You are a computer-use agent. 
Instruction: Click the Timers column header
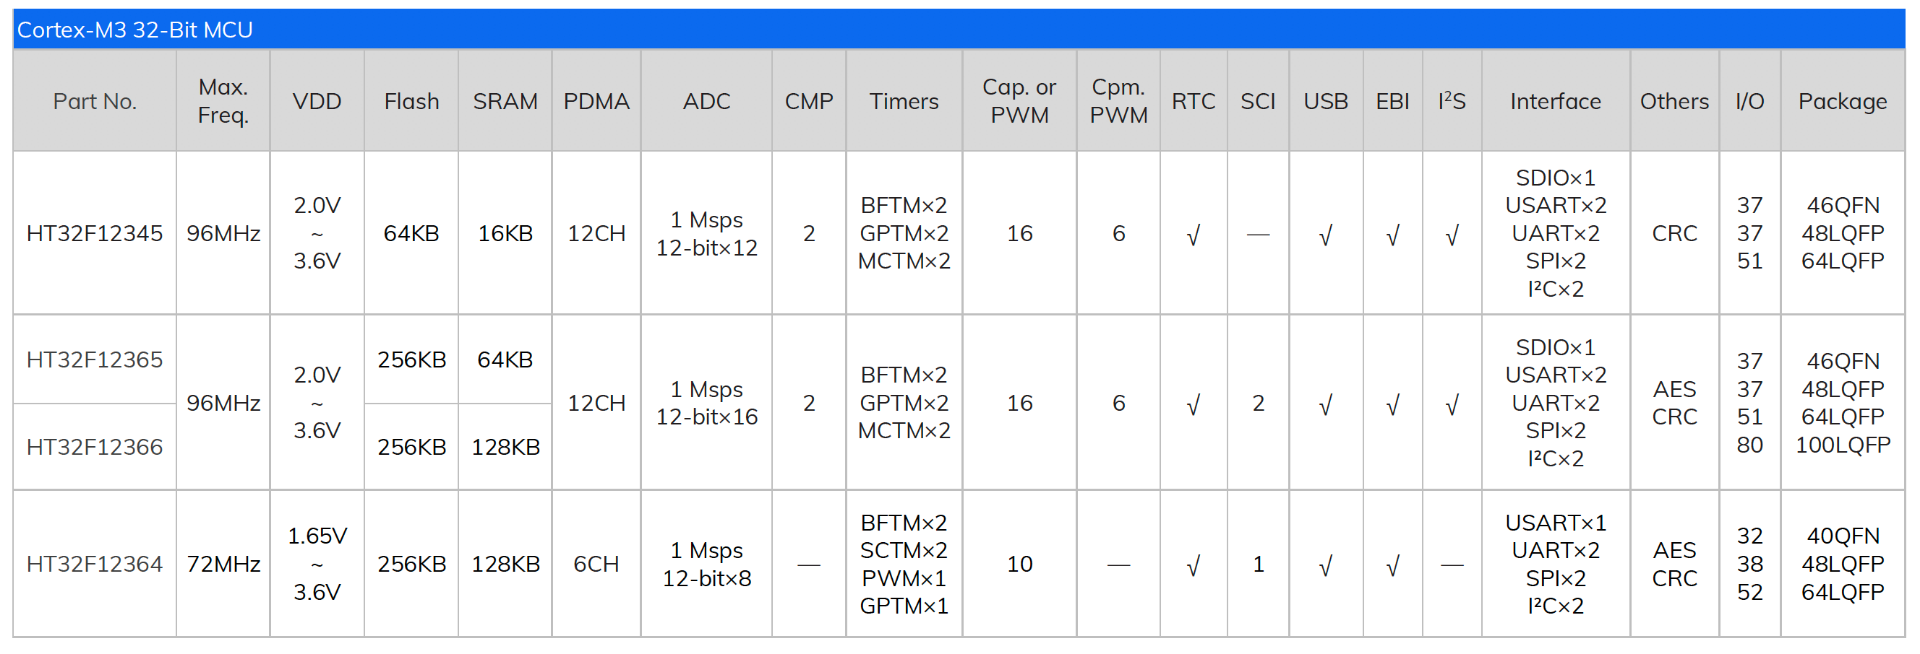tap(903, 101)
